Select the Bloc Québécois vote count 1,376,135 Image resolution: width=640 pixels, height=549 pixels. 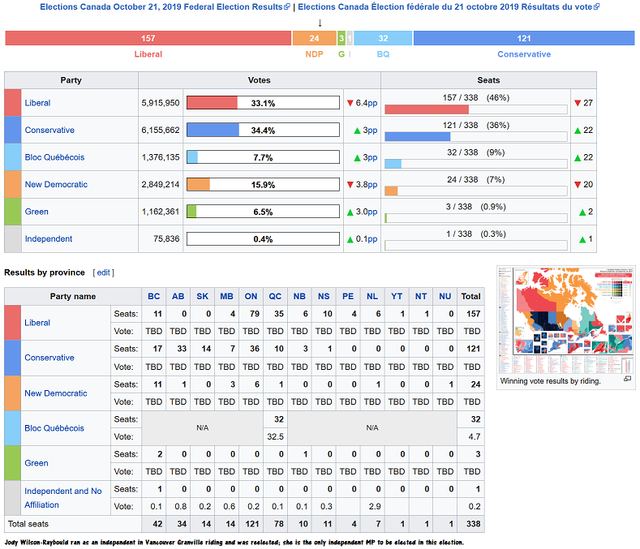[160, 157]
